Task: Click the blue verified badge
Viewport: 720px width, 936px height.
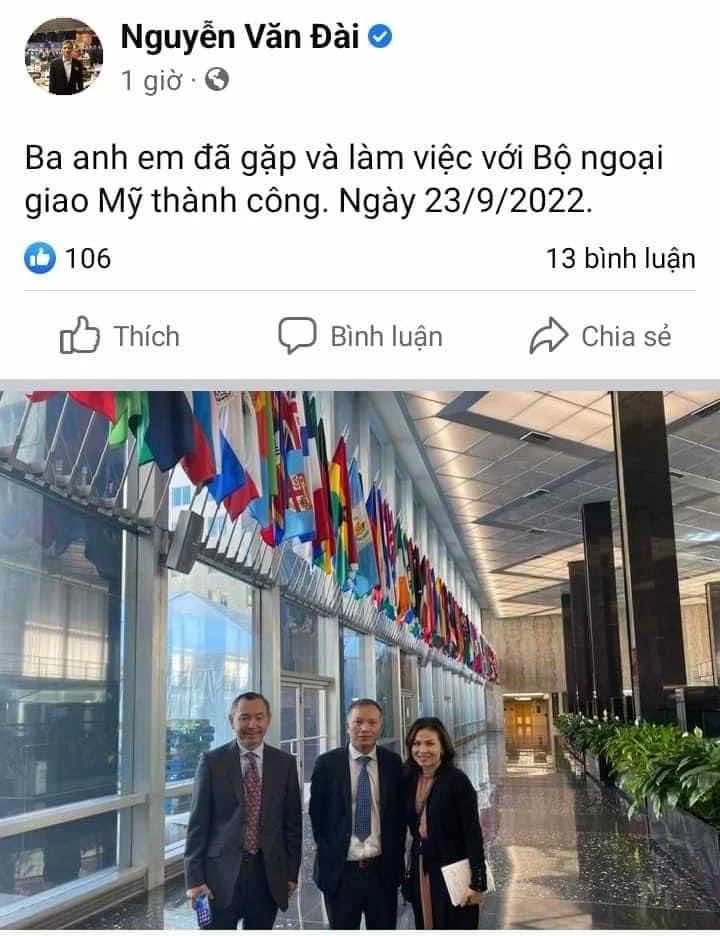Action: coord(380,37)
